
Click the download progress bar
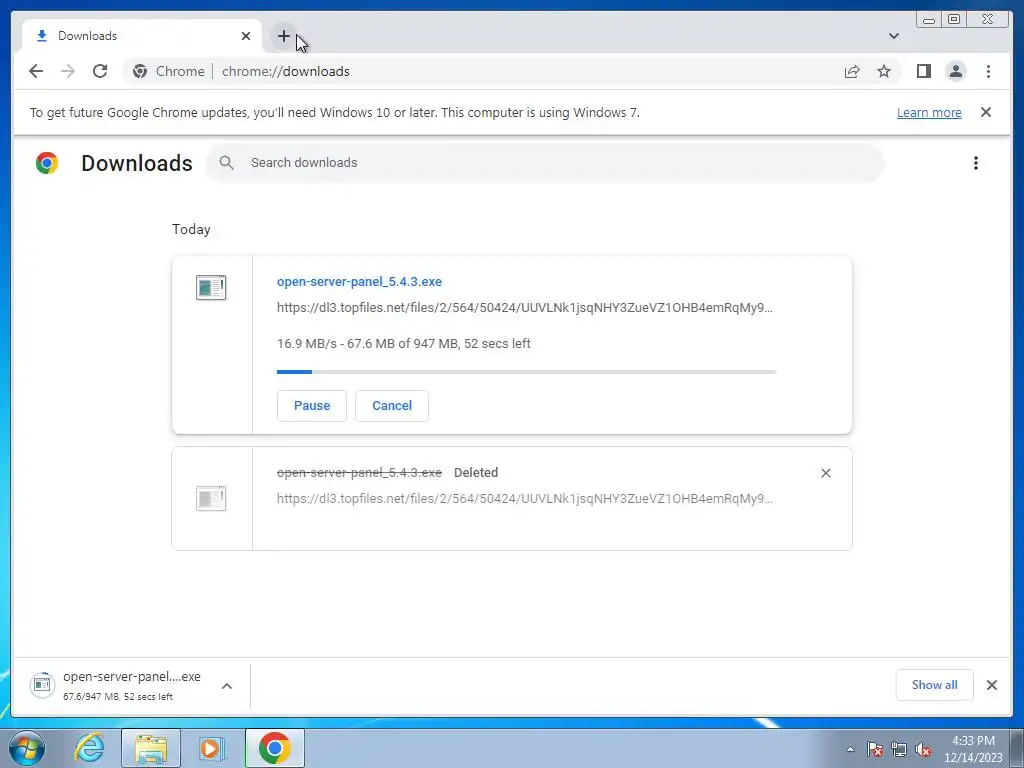point(526,372)
